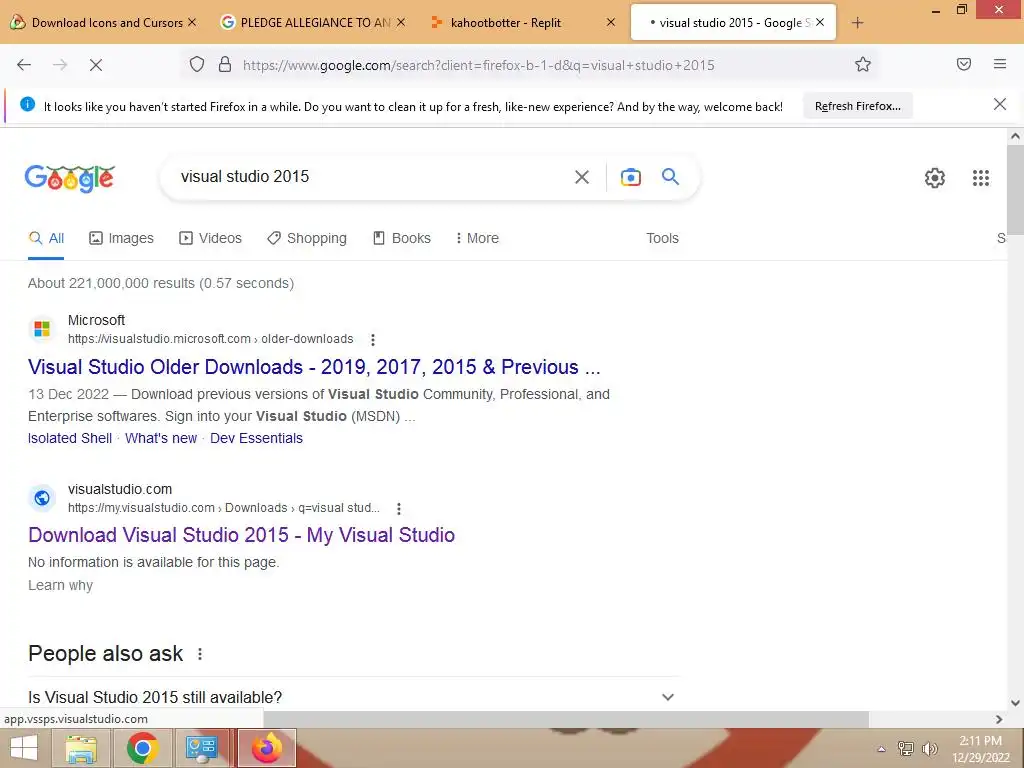The height and width of the screenshot is (768, 1024).
Task: Click the Save to Pocket icon
Action: (963, 64)
